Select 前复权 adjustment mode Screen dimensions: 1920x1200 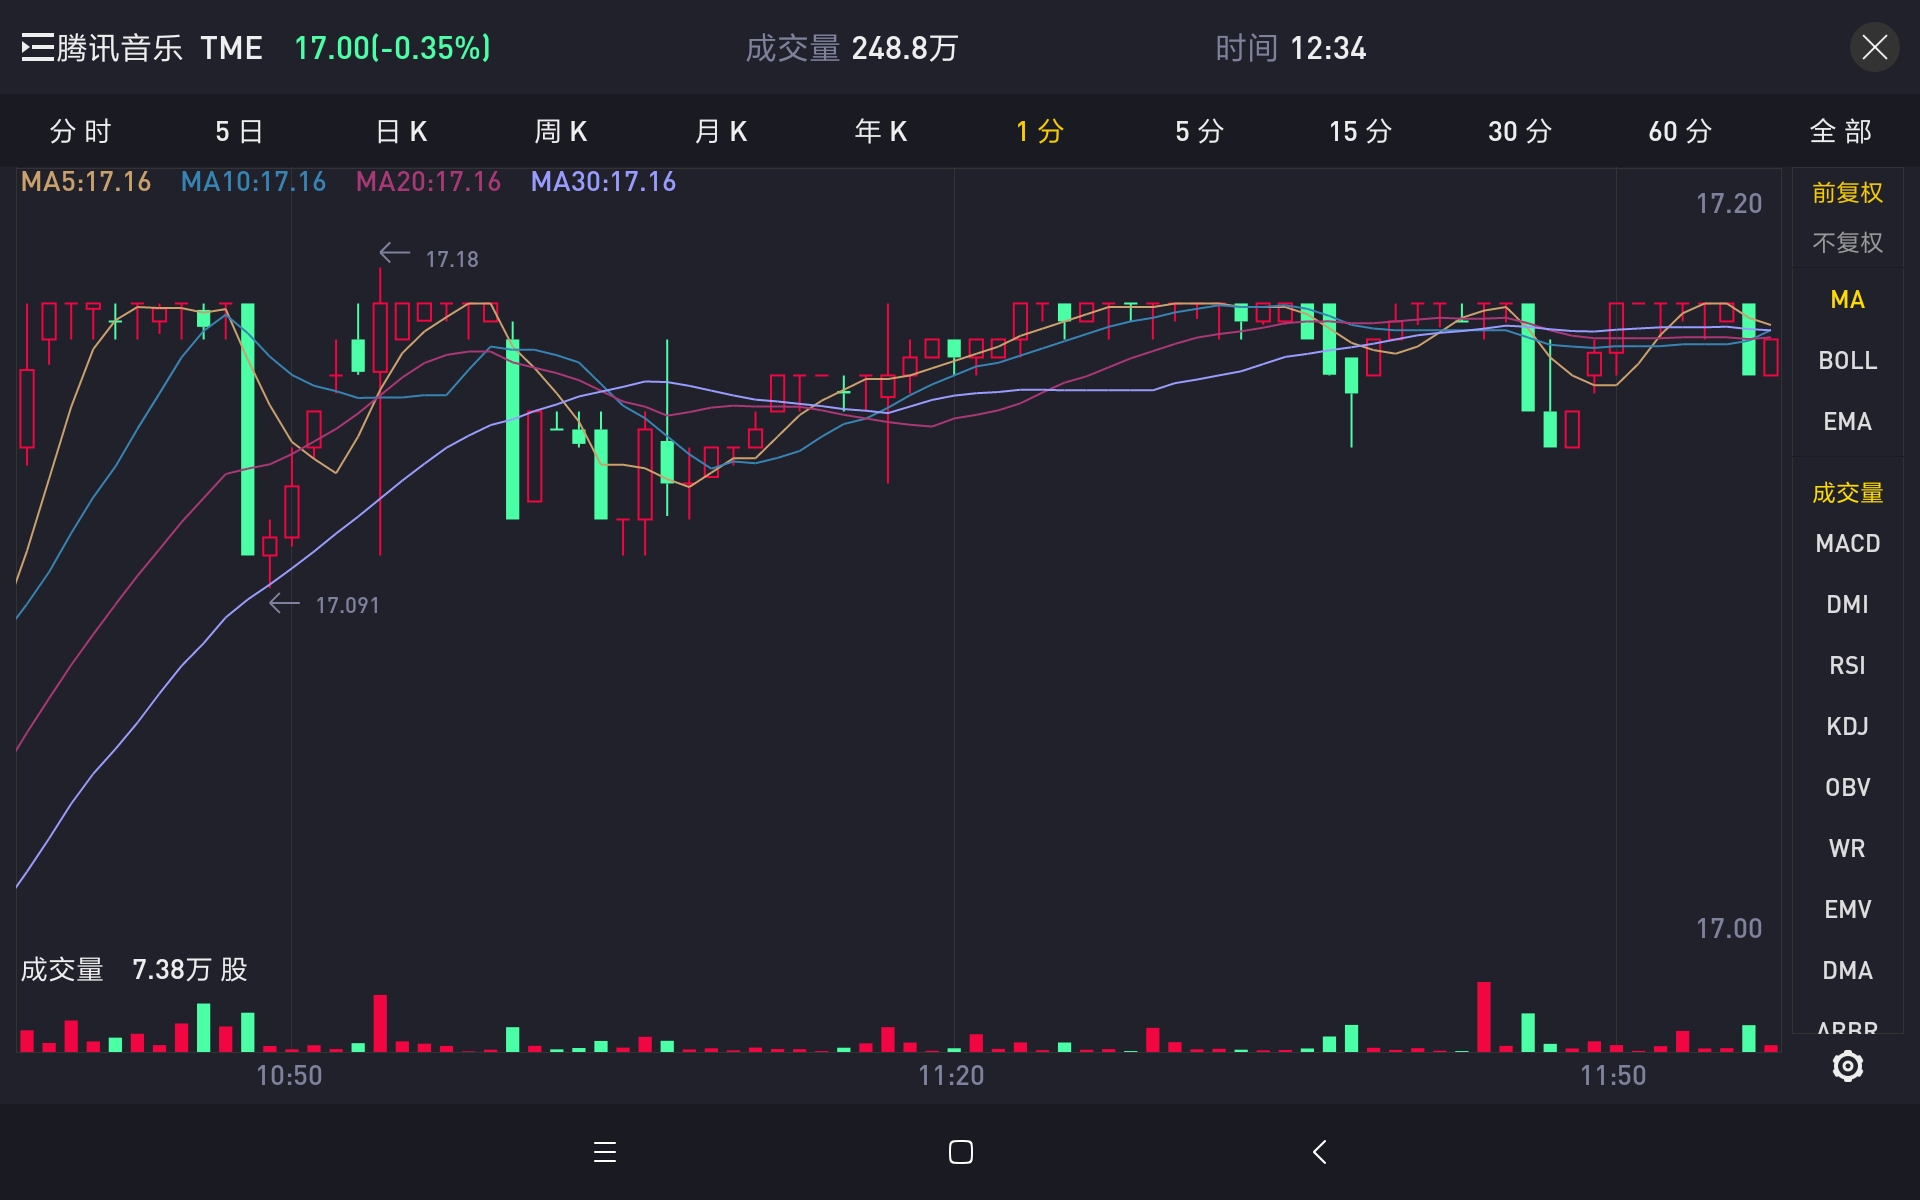[1847, 192]
